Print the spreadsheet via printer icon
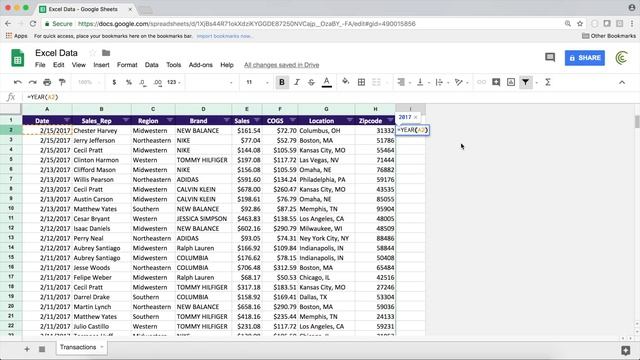Image resolution: width=640 pixels, height=360 pixels. tap(47, 82)
